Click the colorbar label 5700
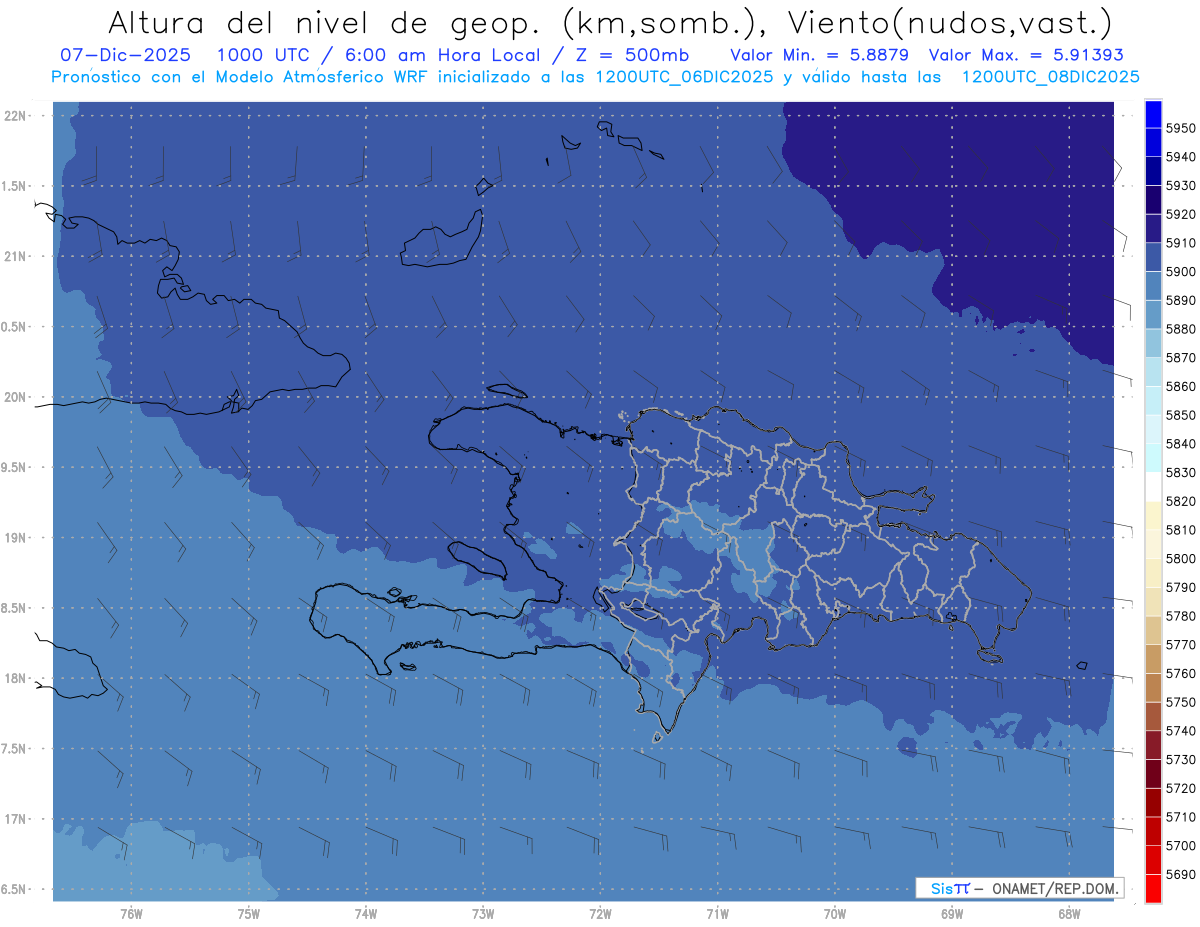 click(1181, 845)
